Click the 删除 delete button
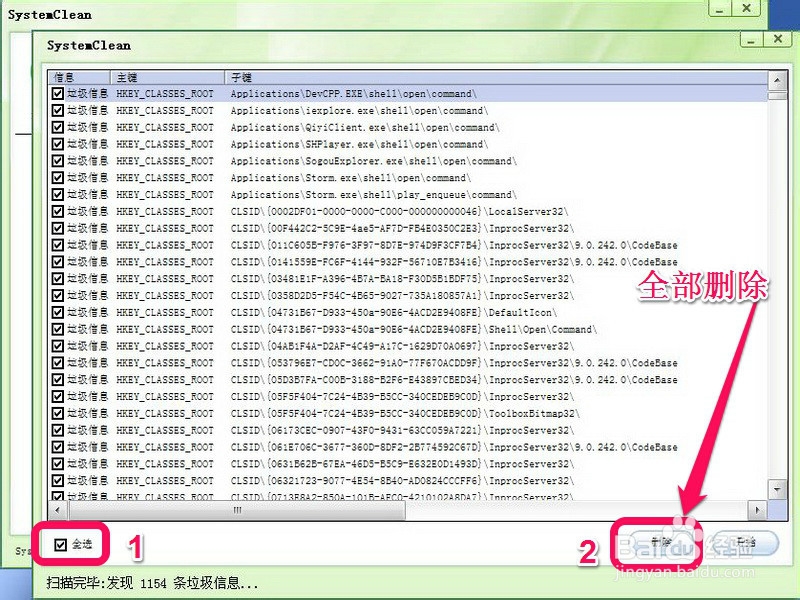800x600 pixels. point(661,543)
